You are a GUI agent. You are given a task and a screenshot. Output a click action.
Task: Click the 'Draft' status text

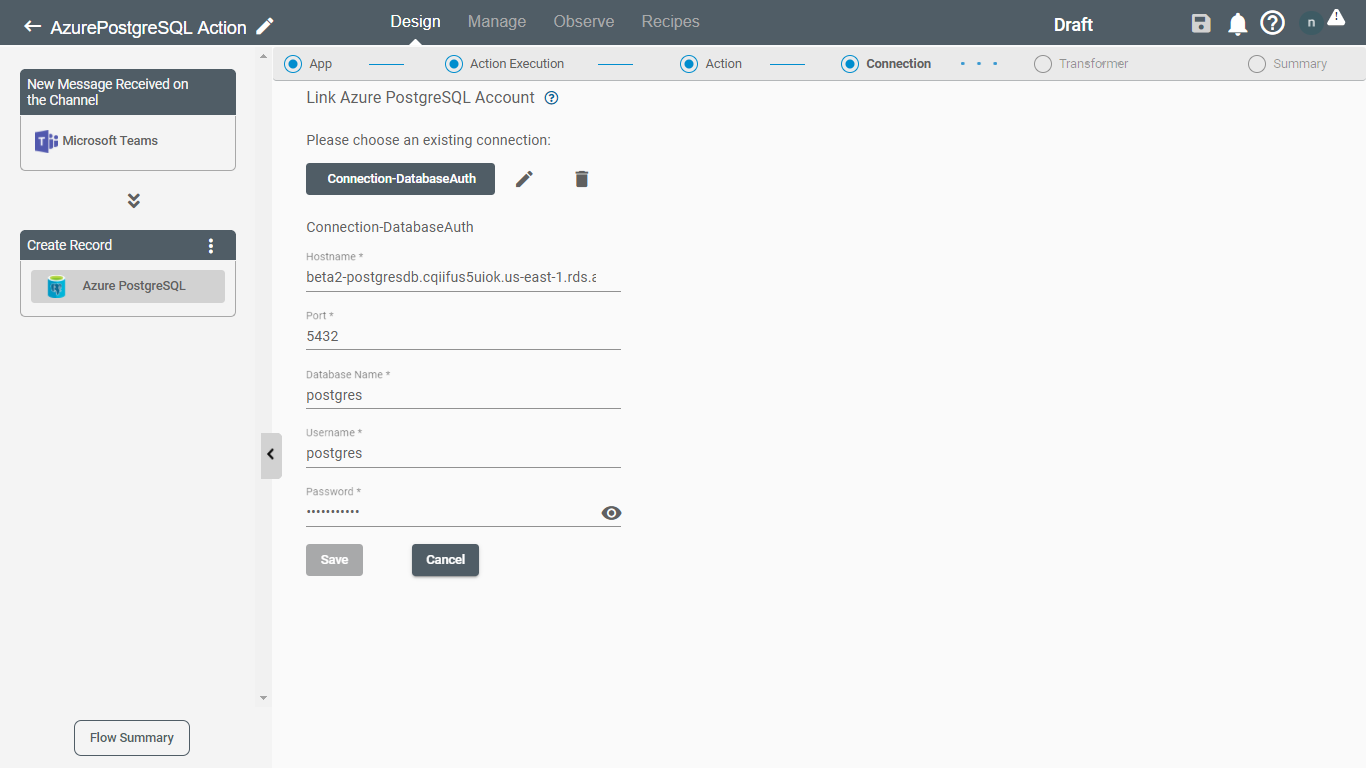coord(1073,25)
